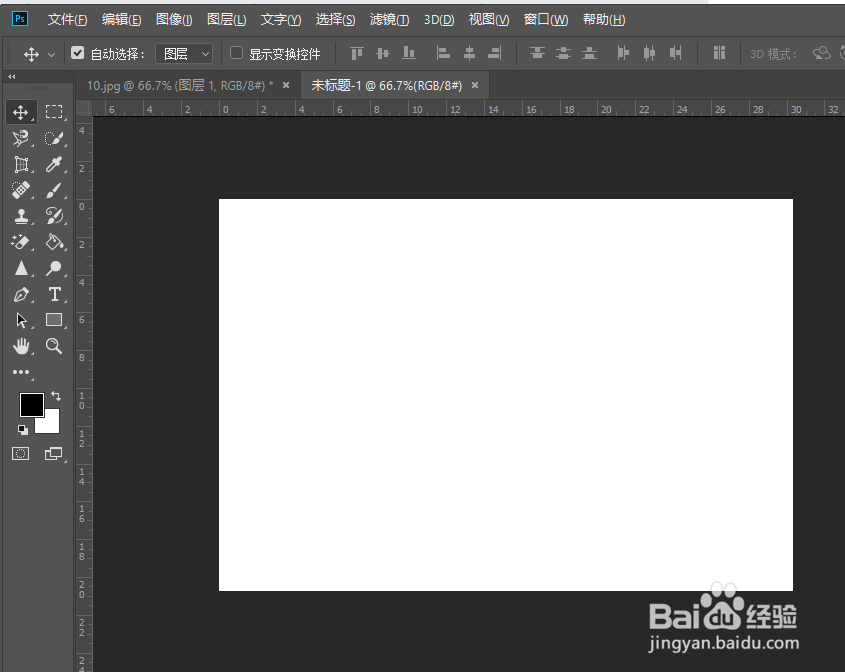Open the 窗口(W) menu
845x672 pixels.
(545, 20)
